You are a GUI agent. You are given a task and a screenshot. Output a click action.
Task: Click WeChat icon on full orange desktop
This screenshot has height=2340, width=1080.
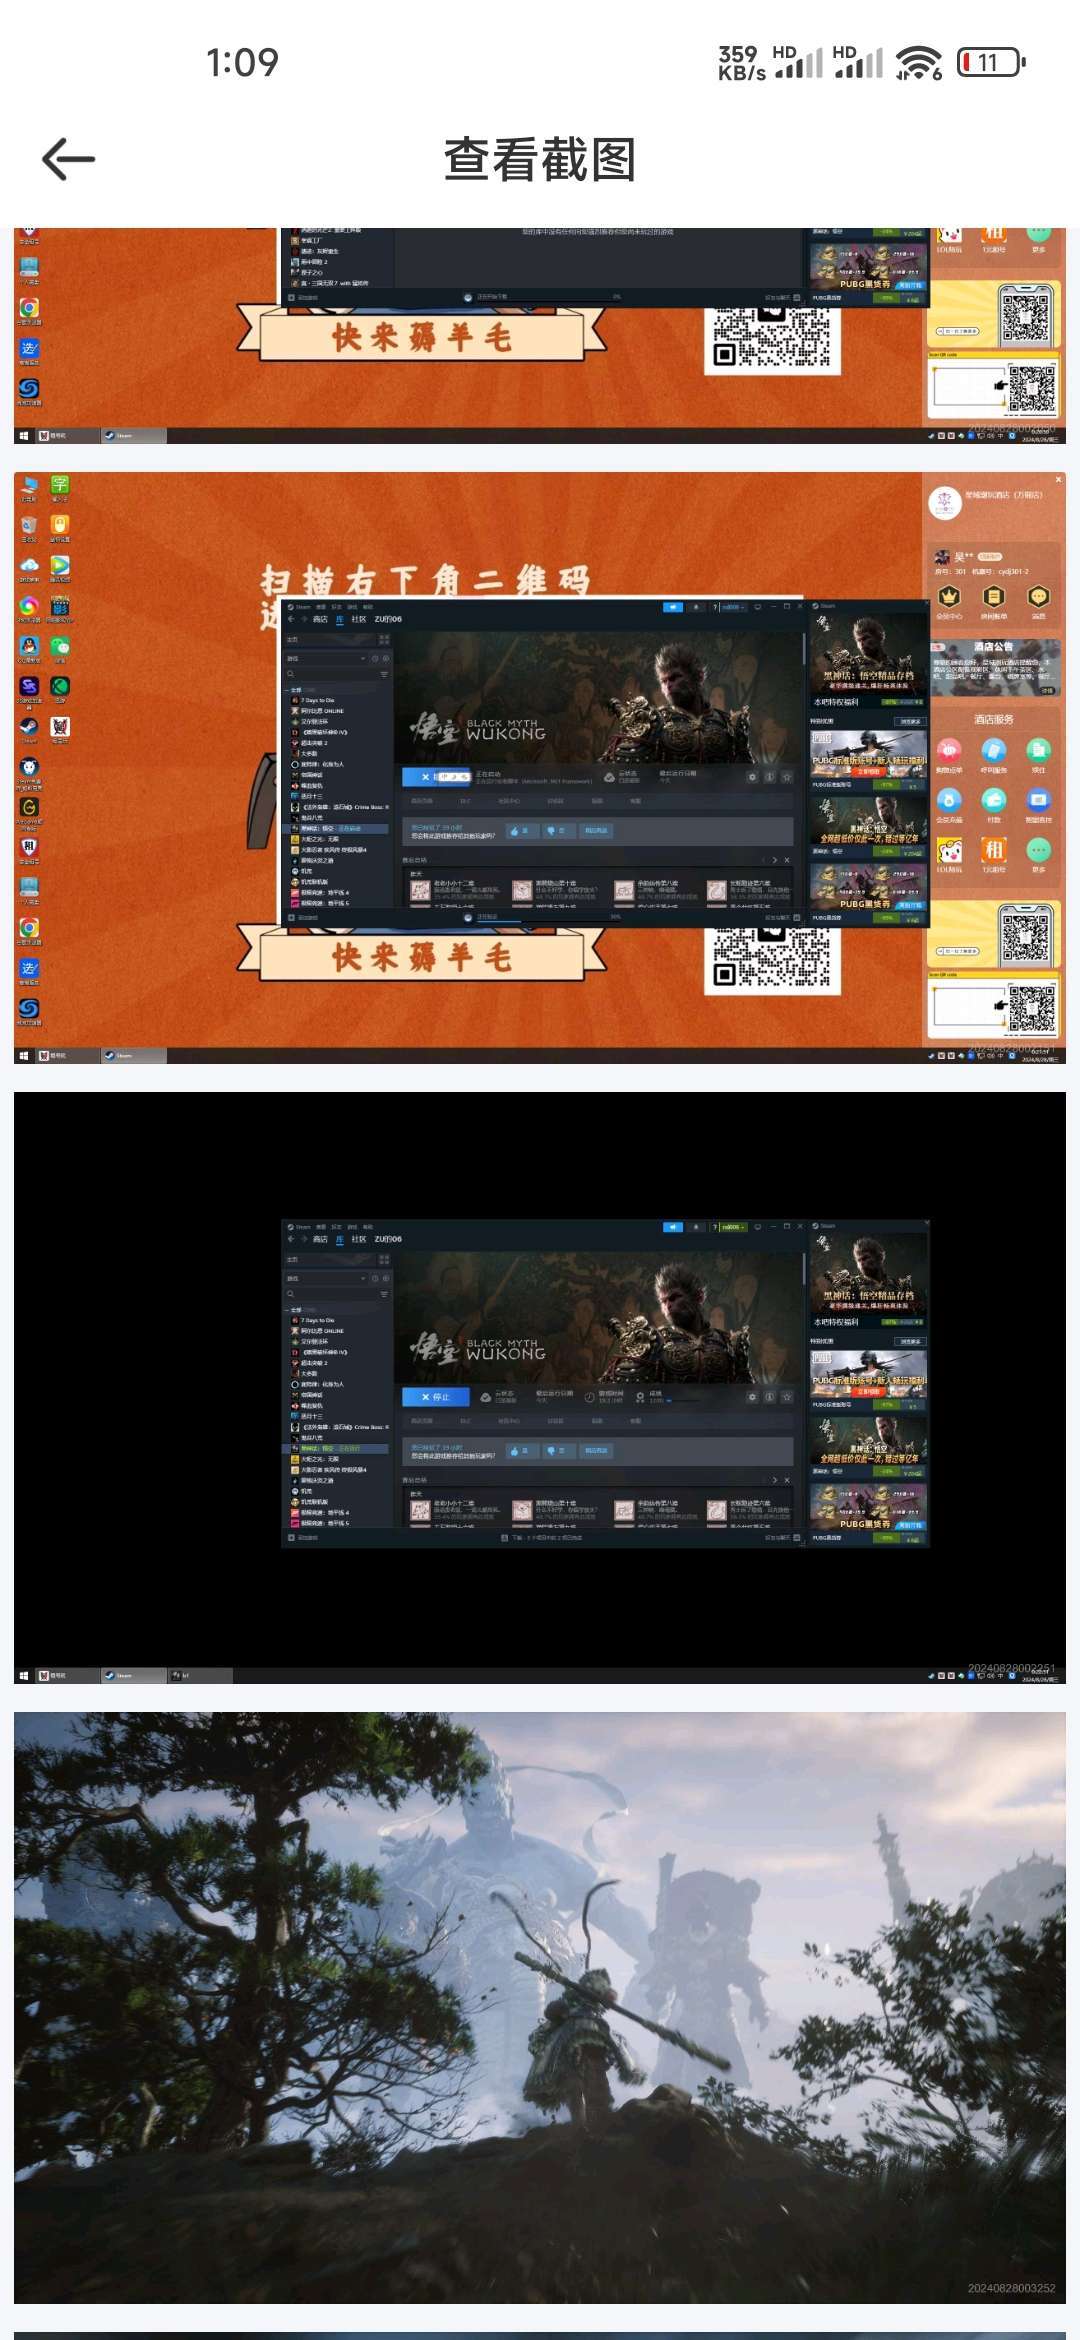[x=60, y=647]
